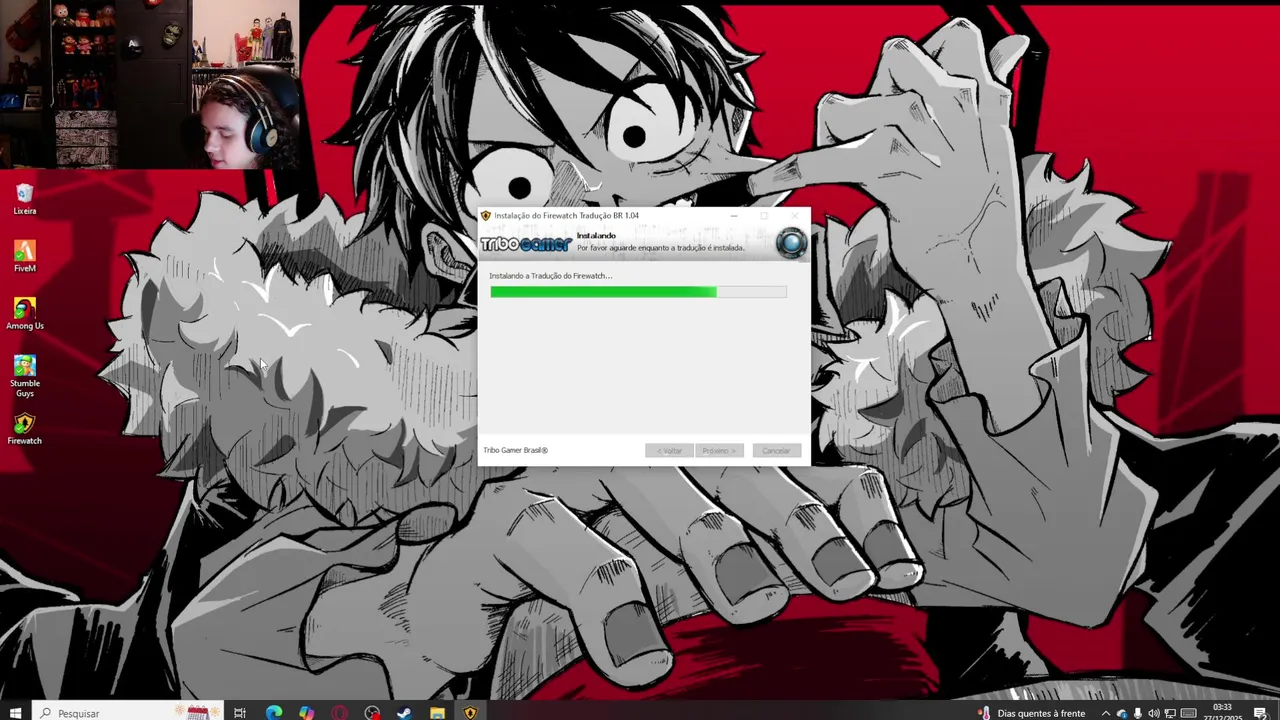Close the installer window
Image resolution: width=1280 pixels, height=720 pixels.
point(795,215)
